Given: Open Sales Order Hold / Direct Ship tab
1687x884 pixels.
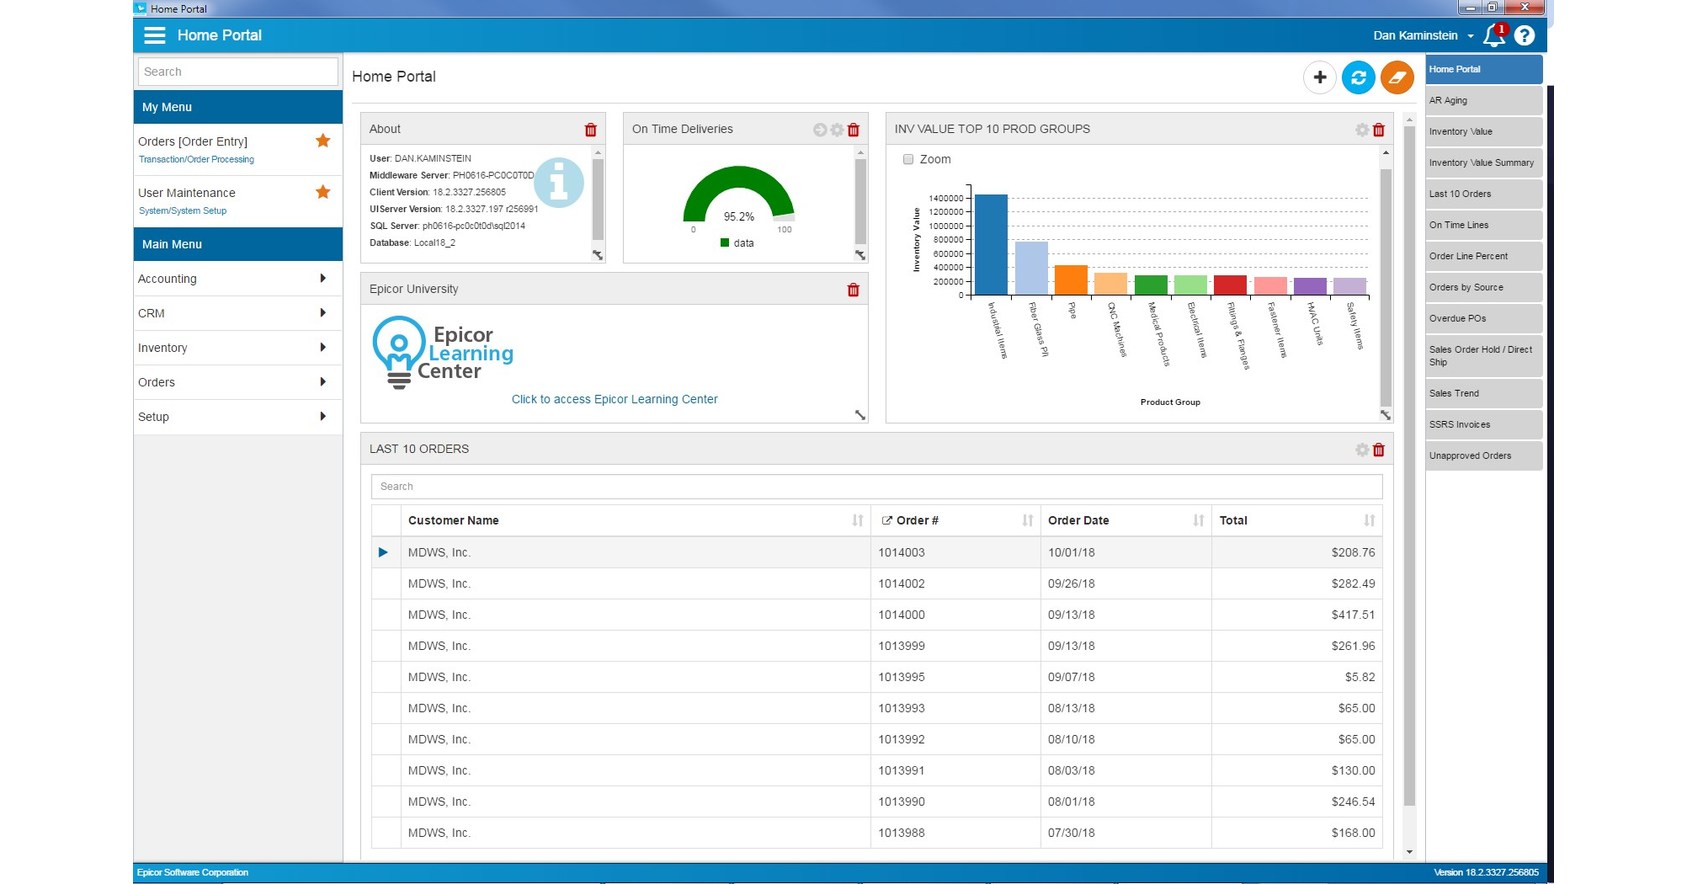Looking at the screenshot, I should pos(1484,356).
